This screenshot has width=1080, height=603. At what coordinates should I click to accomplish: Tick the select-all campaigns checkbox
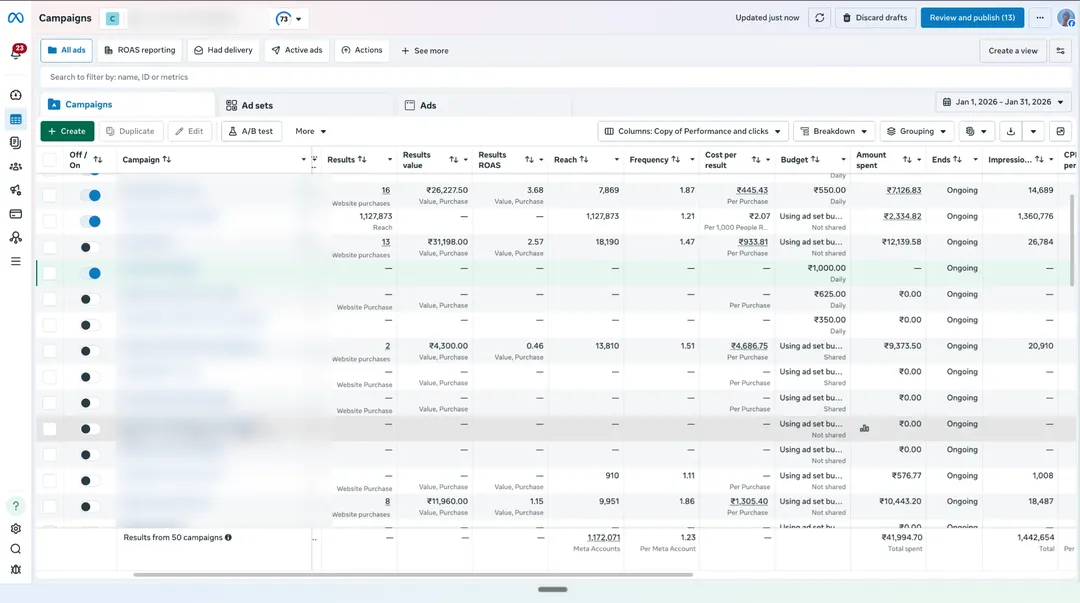50,160
